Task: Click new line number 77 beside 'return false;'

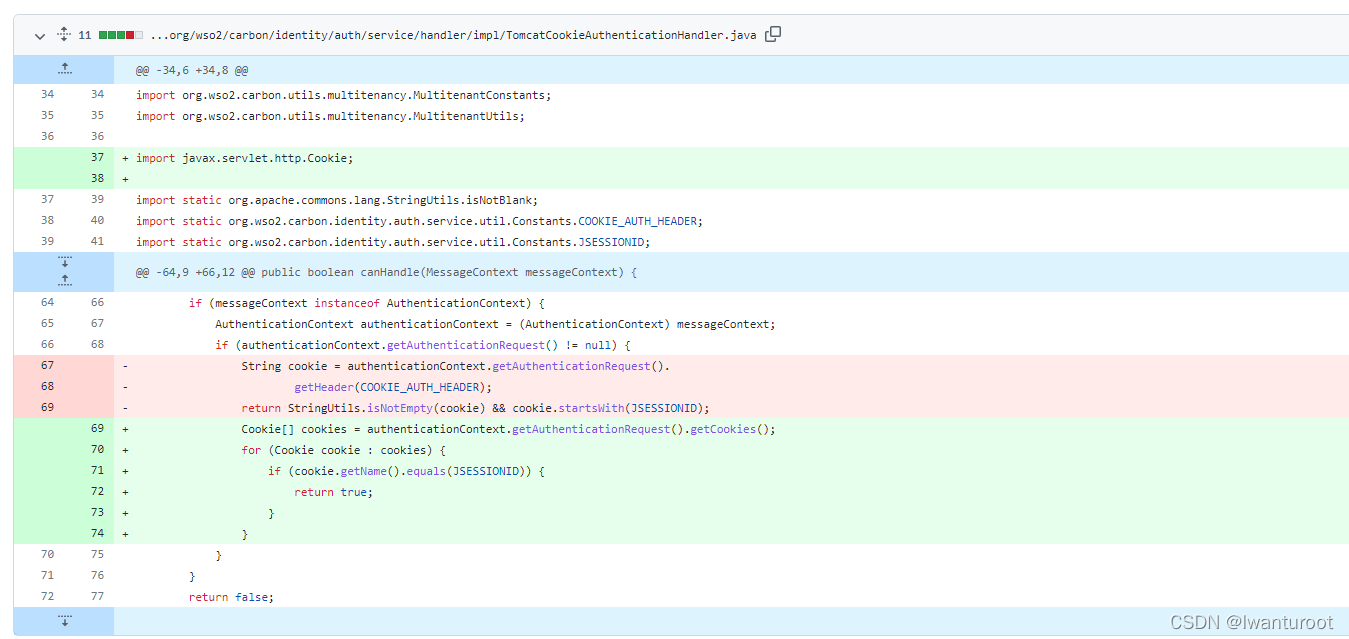Action: click(97, 597)
